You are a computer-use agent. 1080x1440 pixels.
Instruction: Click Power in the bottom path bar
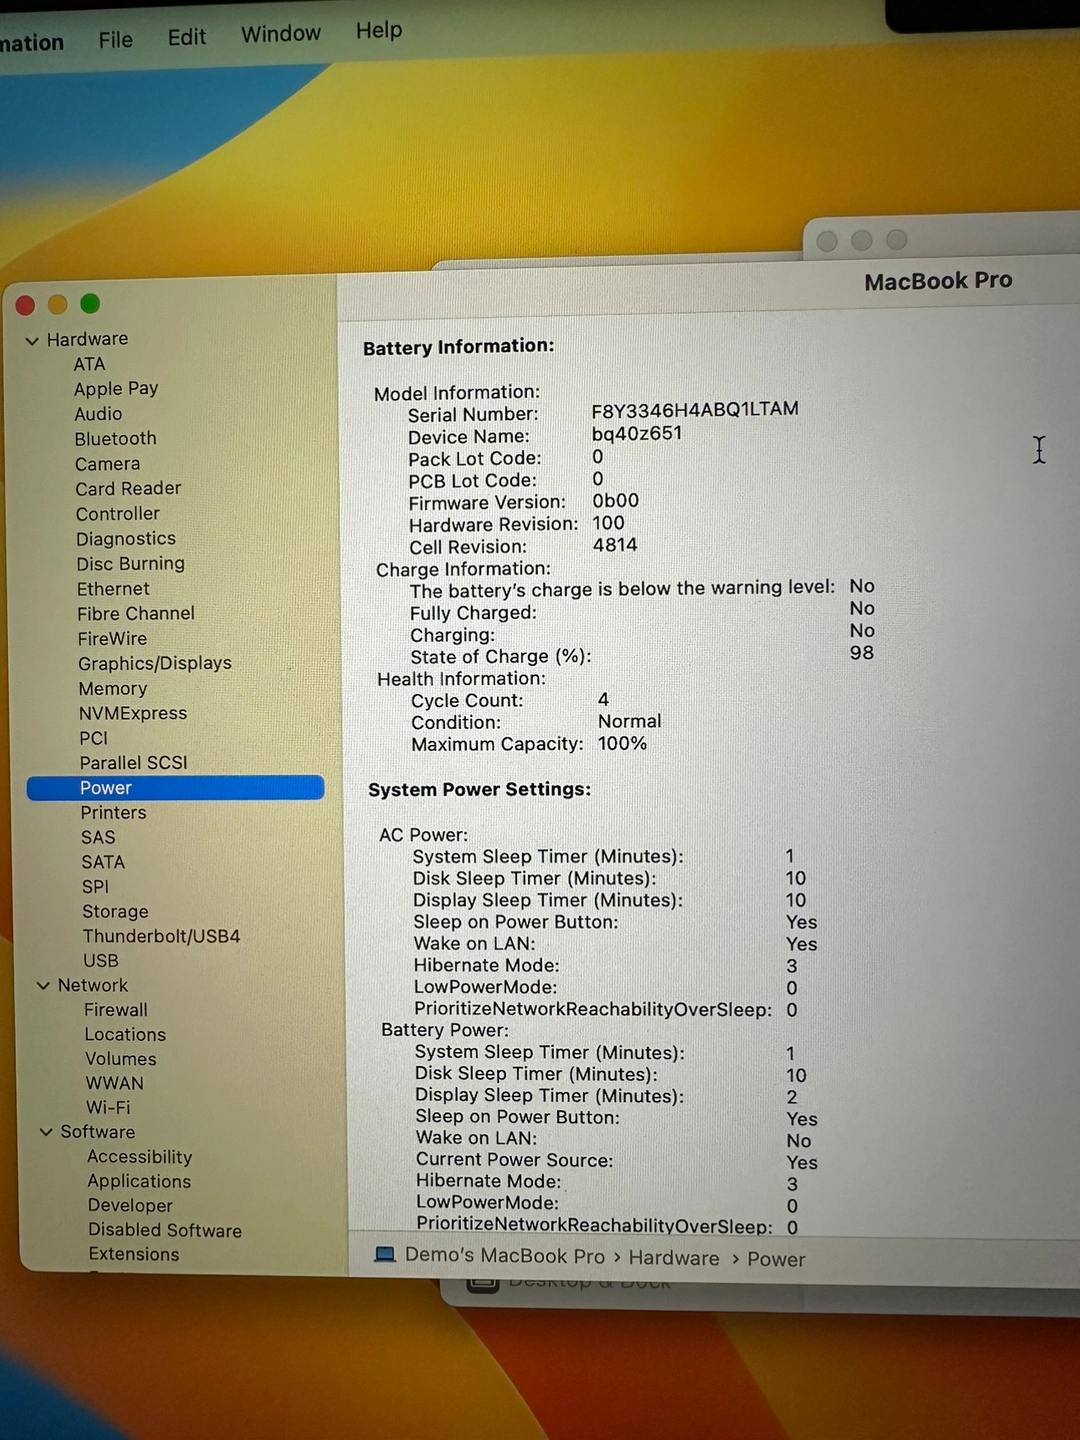(x=776, y=1259)
